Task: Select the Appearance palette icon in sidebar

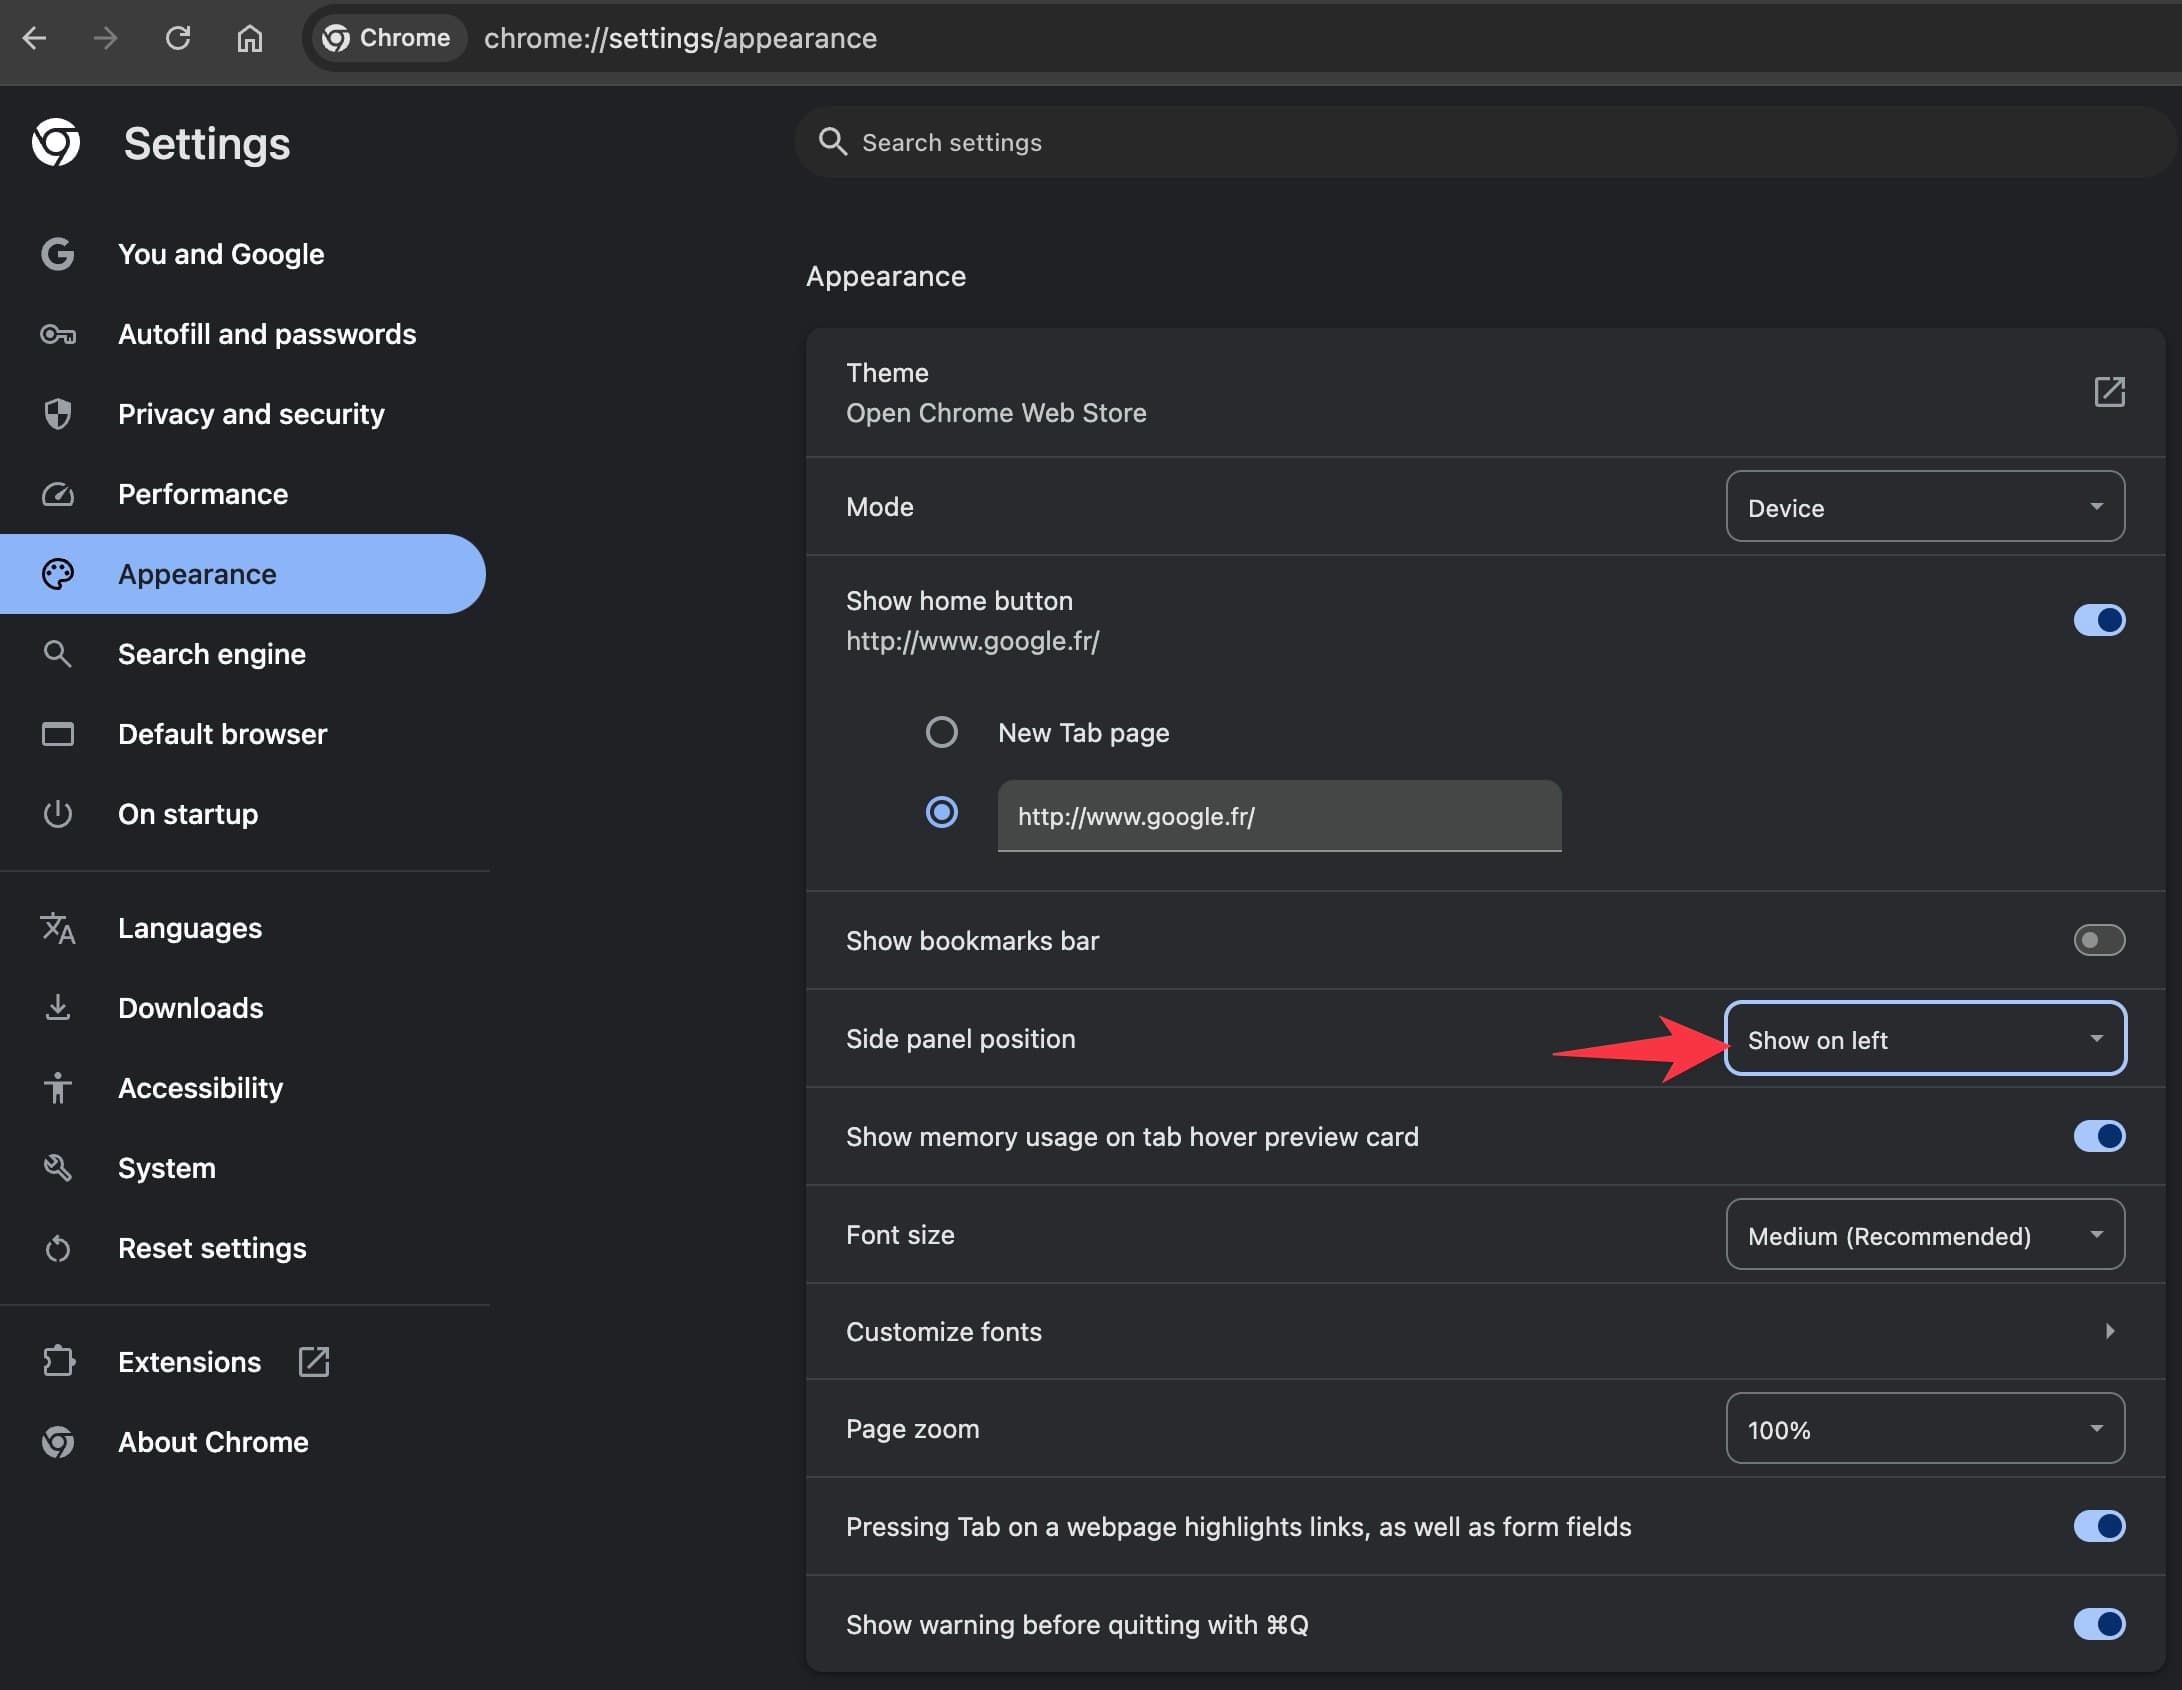Action: pyautogui.click(x=58, y=574)
